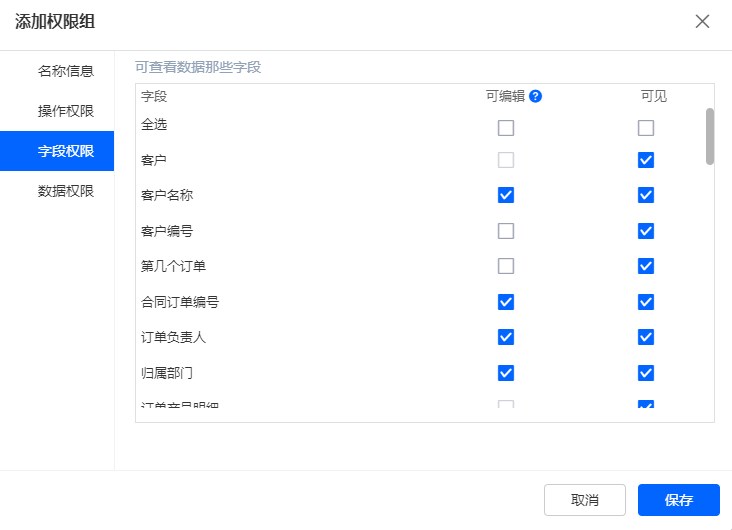
Task: Close the 添加权限组 dialog
Action: point(702,21)
